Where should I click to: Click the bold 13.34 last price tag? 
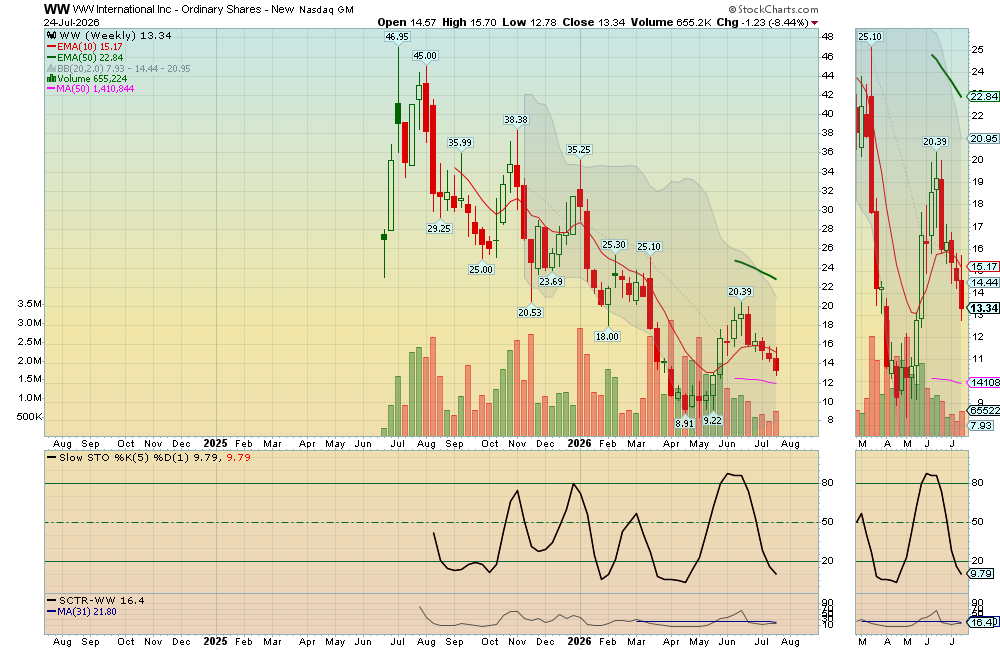coord(984,308)
